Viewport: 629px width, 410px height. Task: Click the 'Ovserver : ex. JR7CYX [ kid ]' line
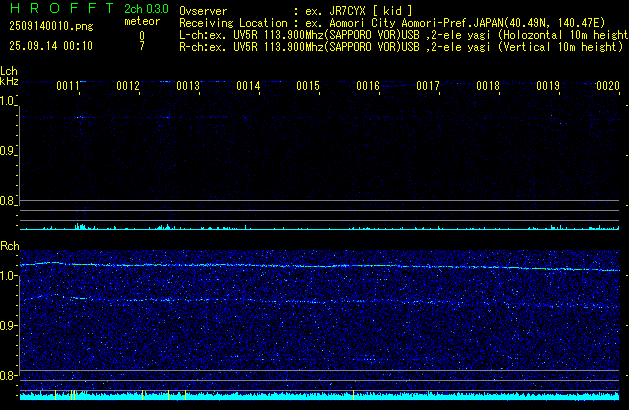coord(296,11)
